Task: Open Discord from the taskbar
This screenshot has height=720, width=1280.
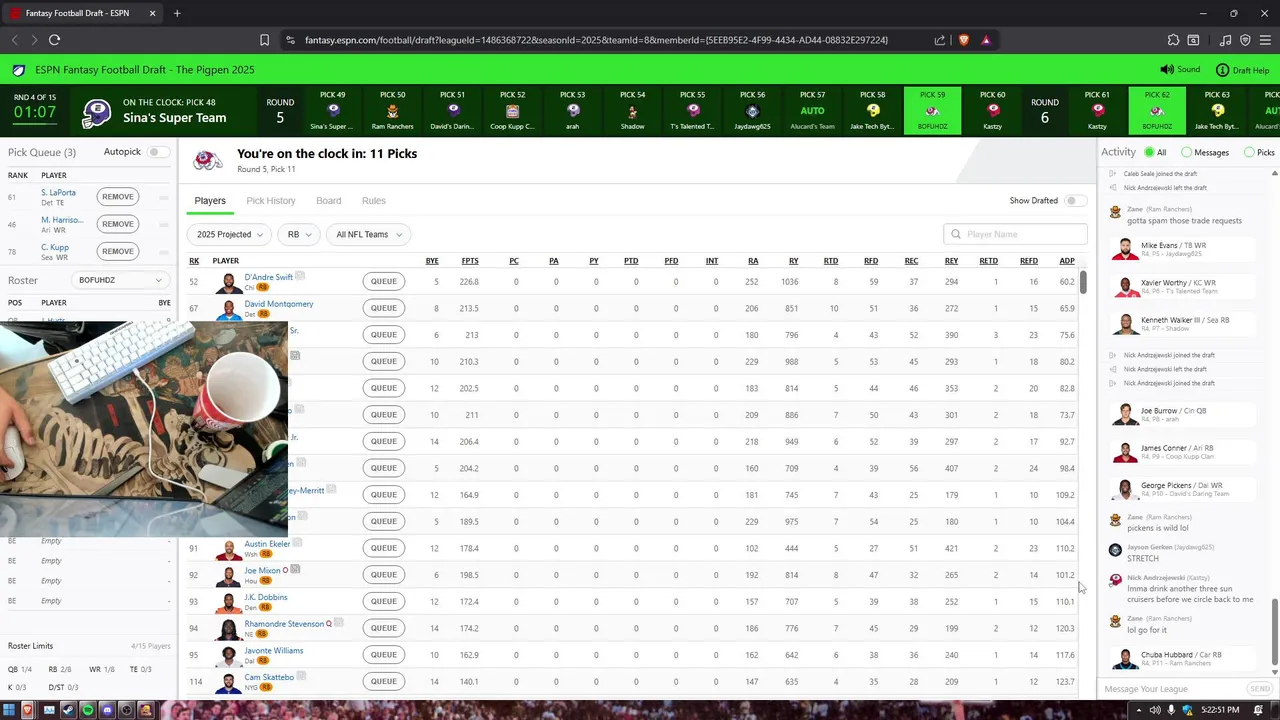Action: click(108, 710)
